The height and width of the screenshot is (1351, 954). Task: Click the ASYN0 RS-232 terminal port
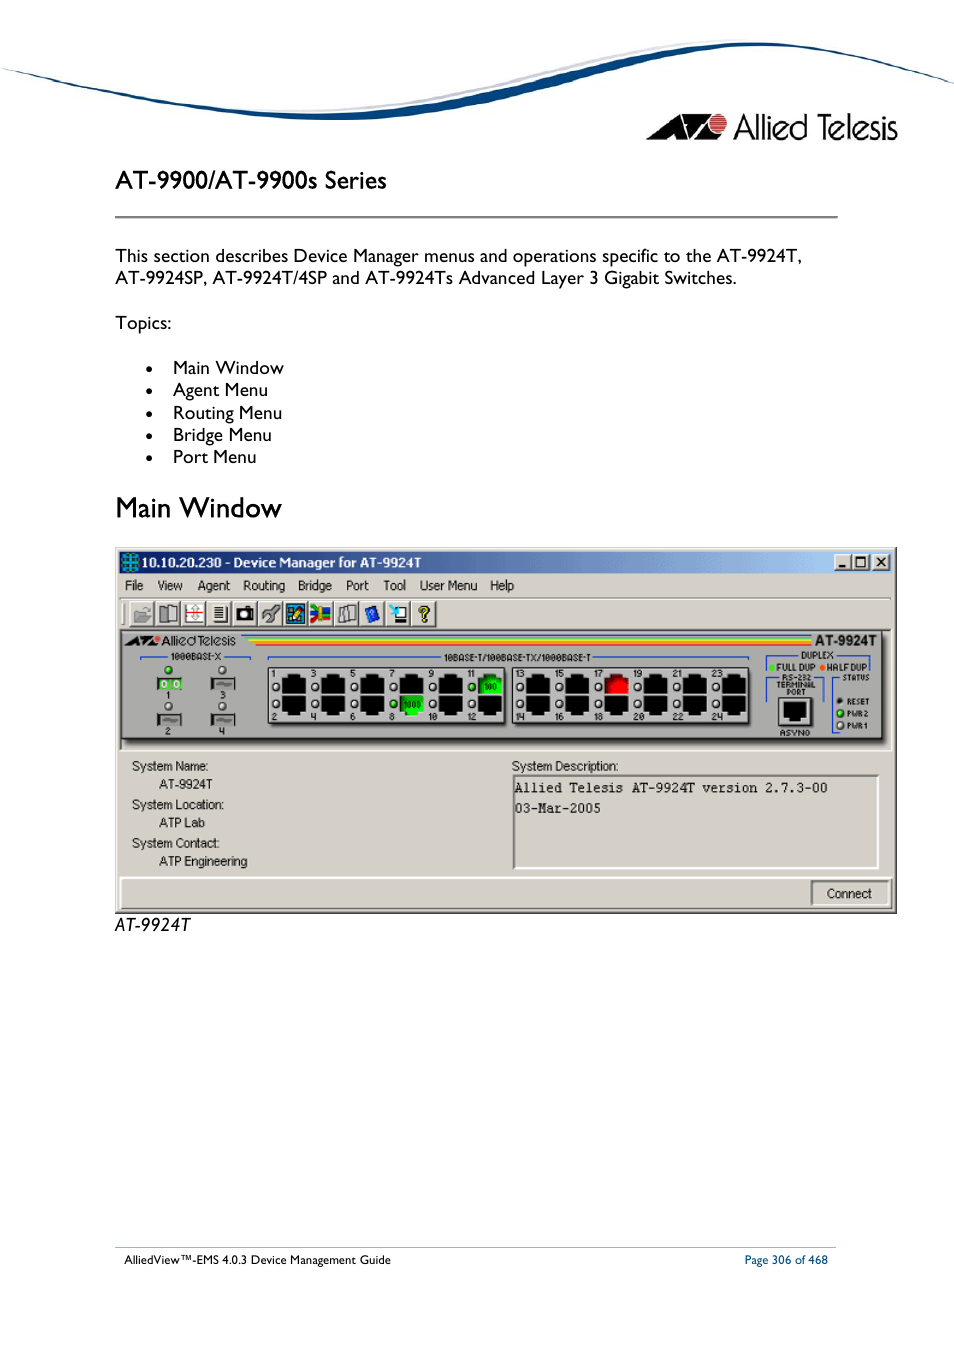click(795, 711)
